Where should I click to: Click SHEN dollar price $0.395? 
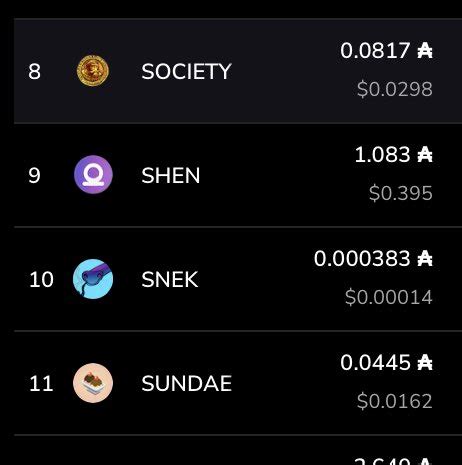point(401,193)
